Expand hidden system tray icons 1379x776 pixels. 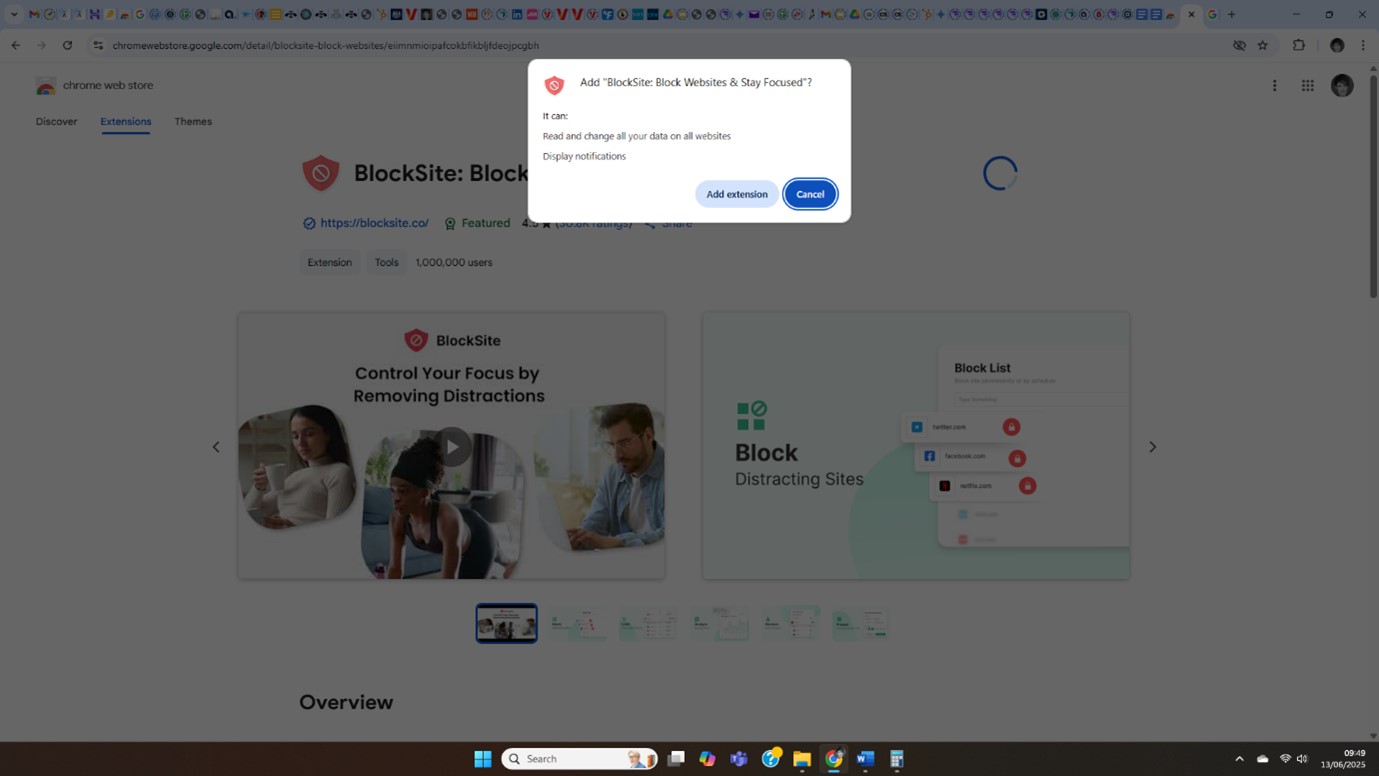(x=1239, y=758)
